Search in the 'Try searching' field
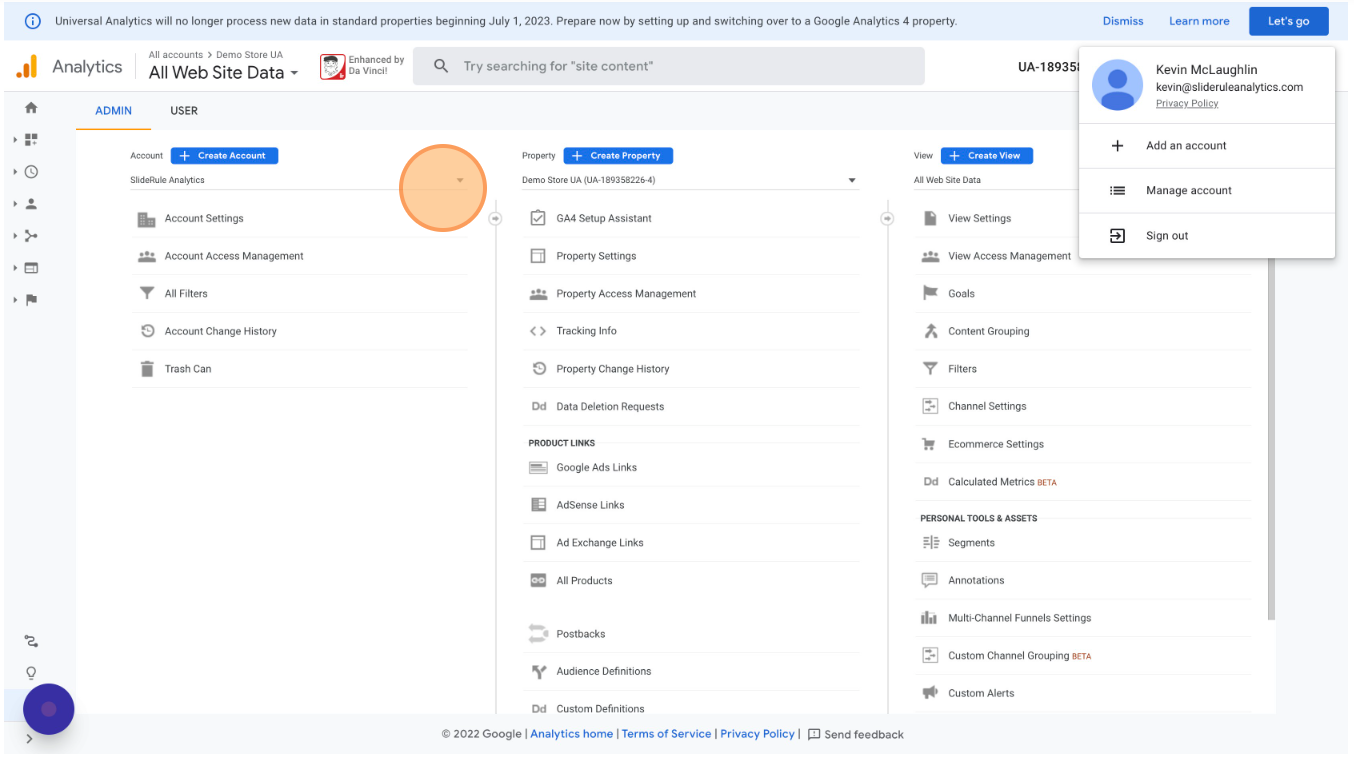This screenshot has width=1354, height=758. 669,66
